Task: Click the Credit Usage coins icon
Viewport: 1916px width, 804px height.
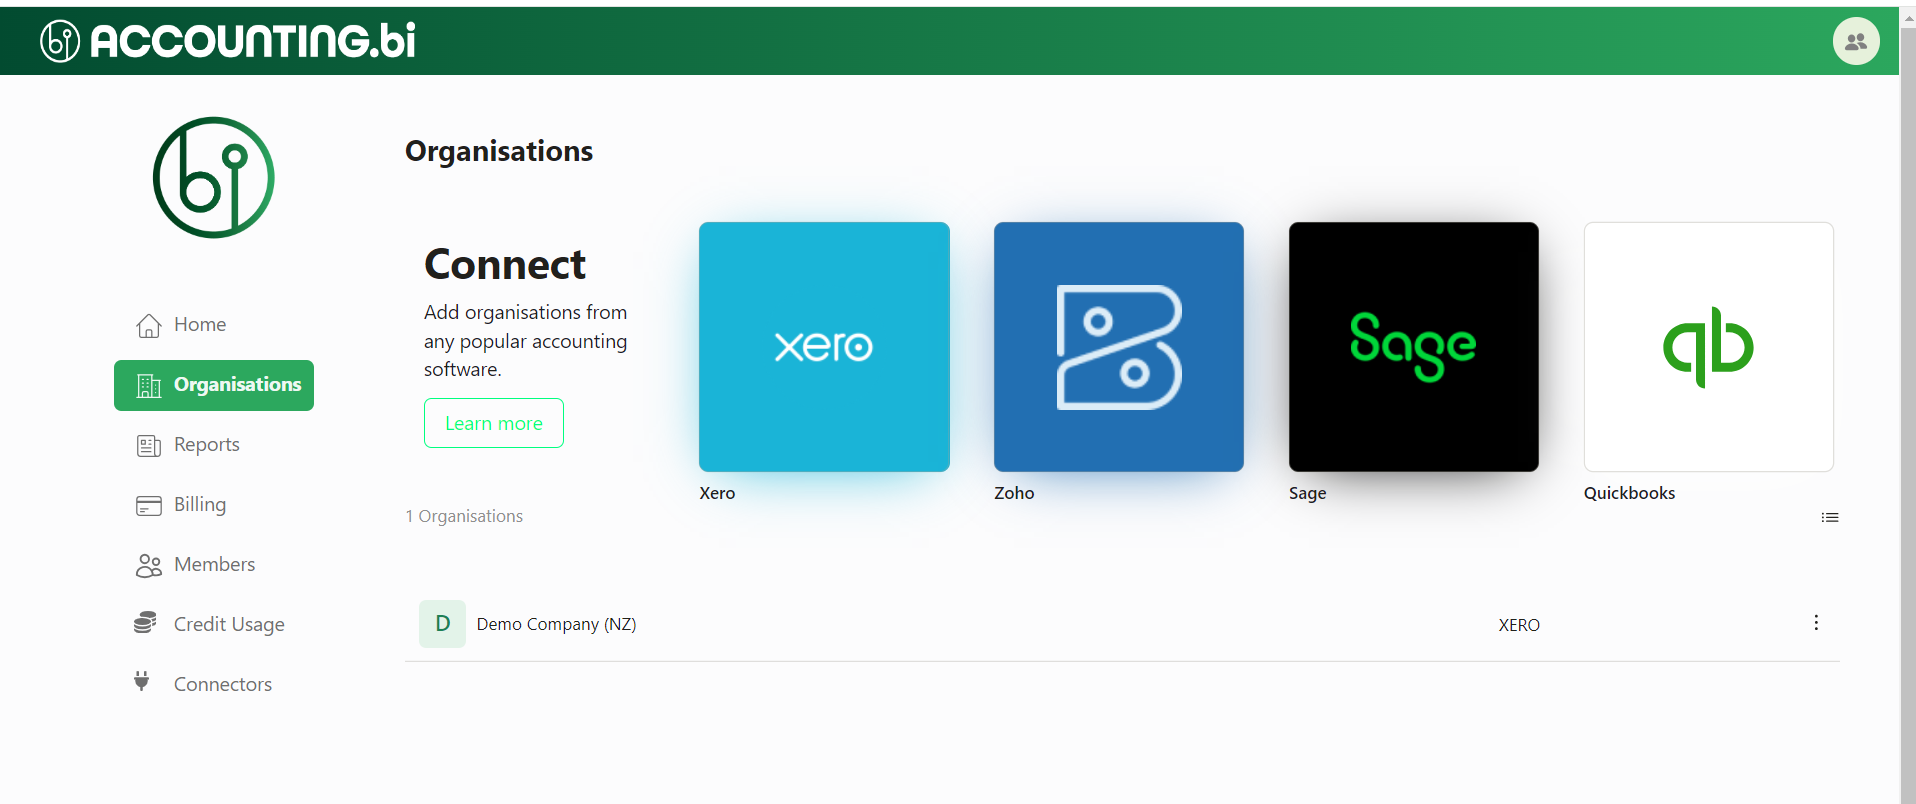Action: coord(145,623)
